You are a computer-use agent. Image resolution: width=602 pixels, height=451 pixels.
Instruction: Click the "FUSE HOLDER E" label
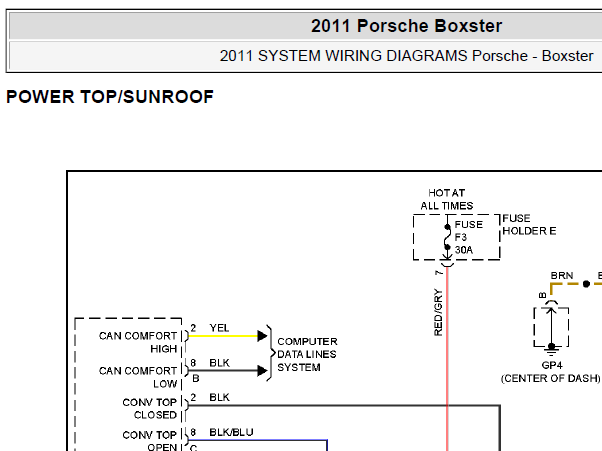(x=529, y=225)
